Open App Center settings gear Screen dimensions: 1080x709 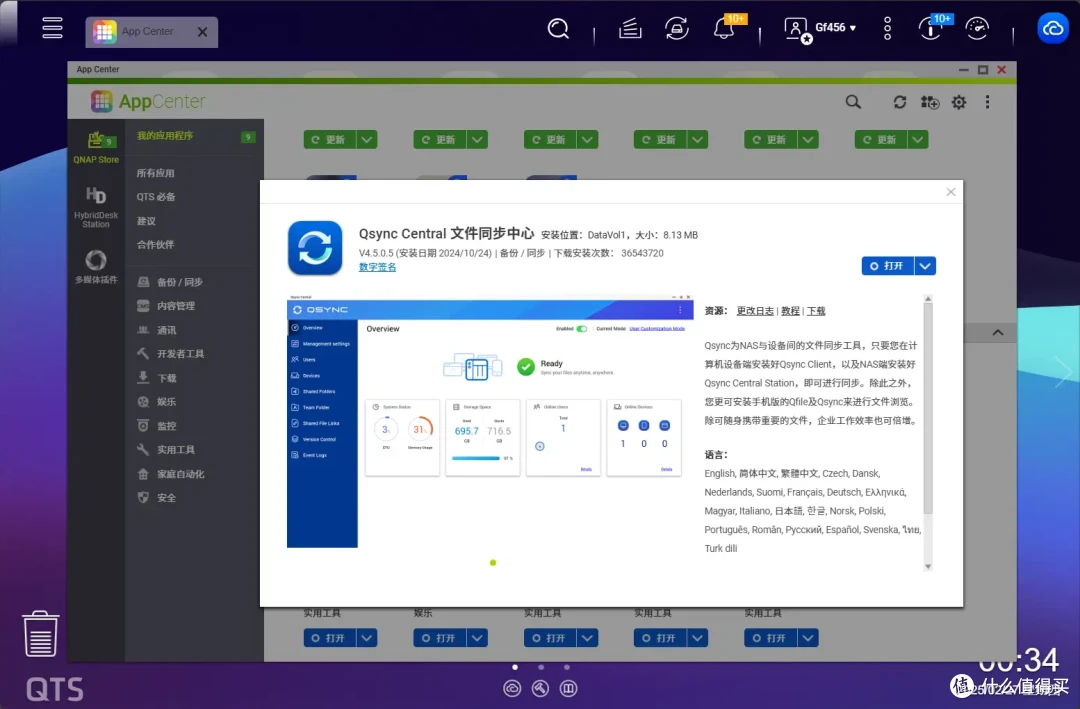pos(959,102)
